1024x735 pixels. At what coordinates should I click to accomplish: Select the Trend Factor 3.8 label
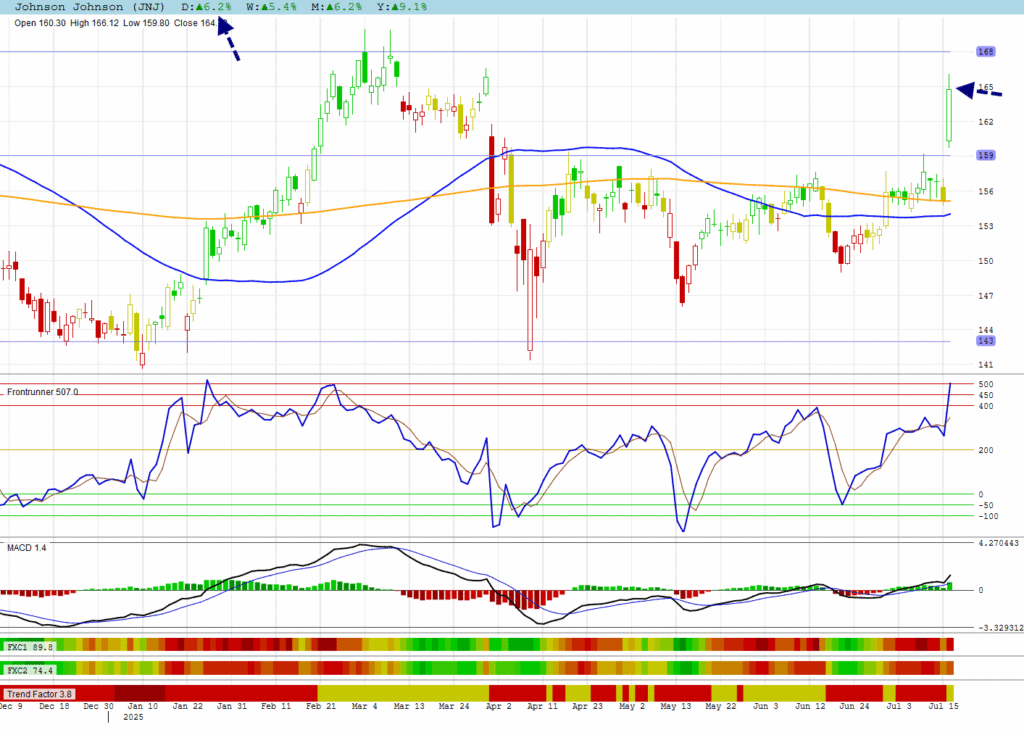[x=39, y=694]
